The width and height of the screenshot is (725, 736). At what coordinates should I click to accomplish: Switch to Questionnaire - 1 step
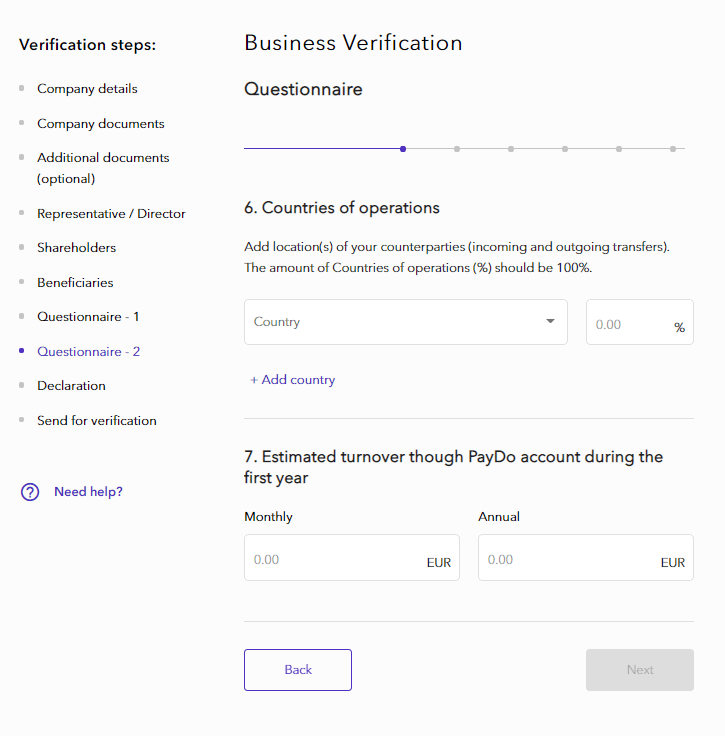pyautogui.click(x=88, y=317)
